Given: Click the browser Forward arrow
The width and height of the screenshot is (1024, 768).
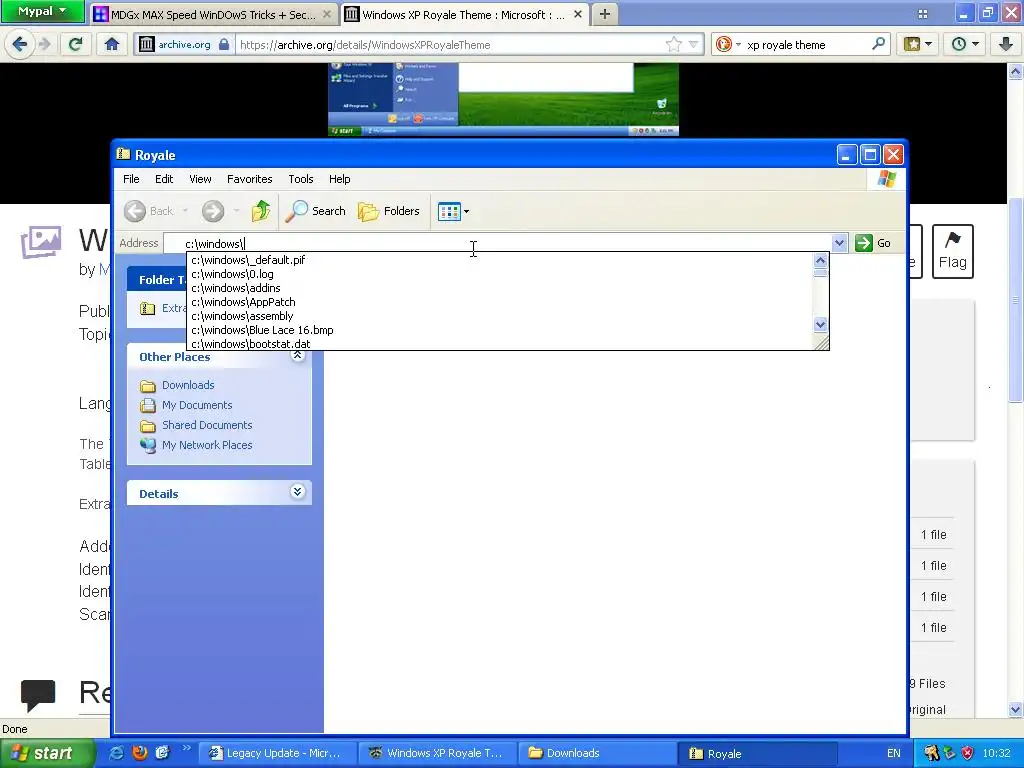Looking at the screenshot, I should click(x=44, y=44).
